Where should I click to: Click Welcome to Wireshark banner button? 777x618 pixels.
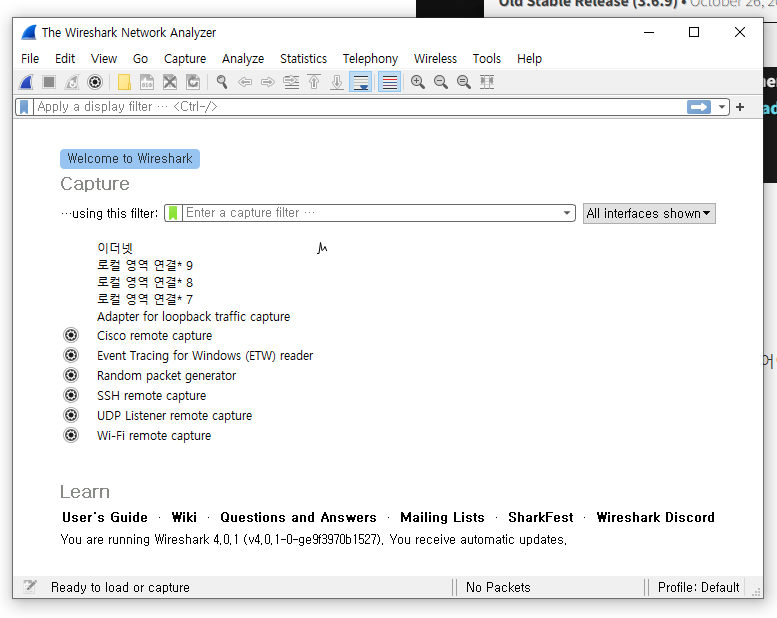(130, 159)
